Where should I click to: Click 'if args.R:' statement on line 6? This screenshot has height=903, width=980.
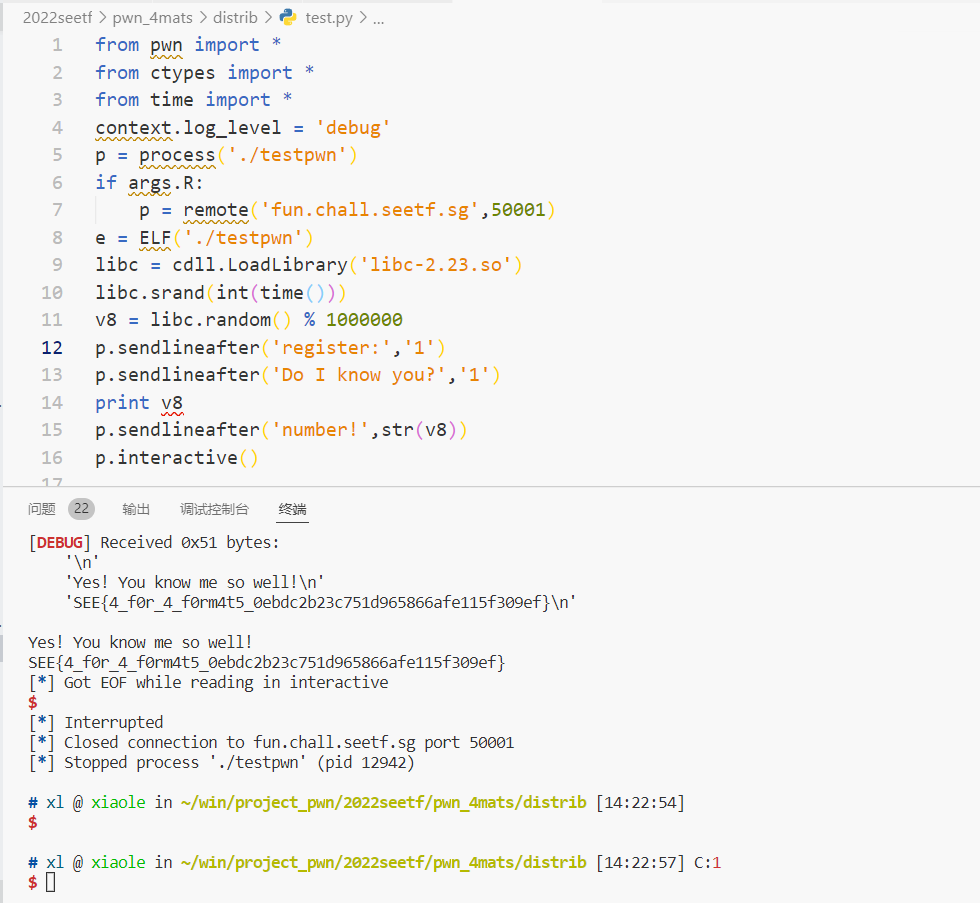[149, 182]
